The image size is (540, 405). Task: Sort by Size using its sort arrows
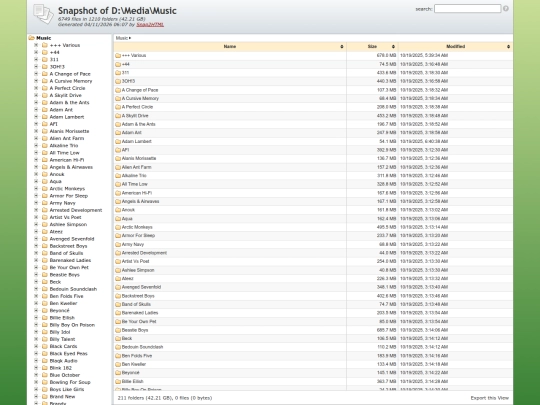393,46
